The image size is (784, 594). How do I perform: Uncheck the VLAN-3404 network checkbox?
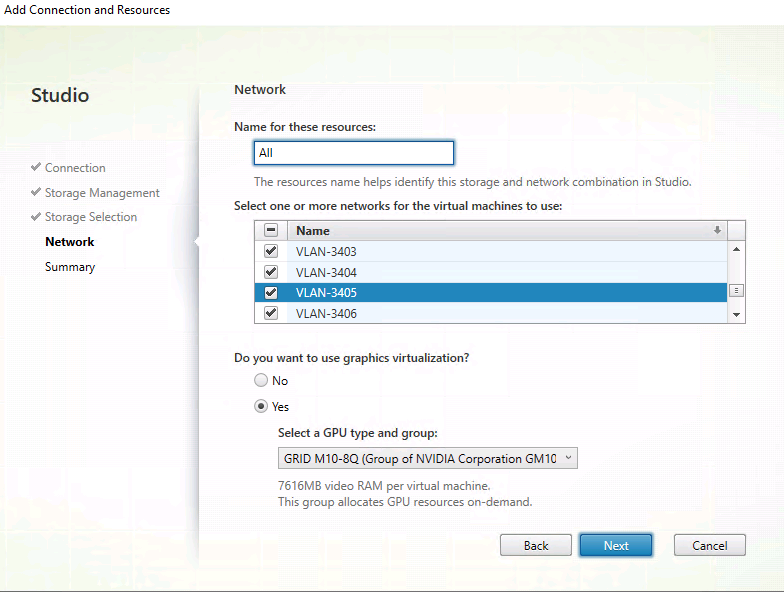click(x=270, y=272)
